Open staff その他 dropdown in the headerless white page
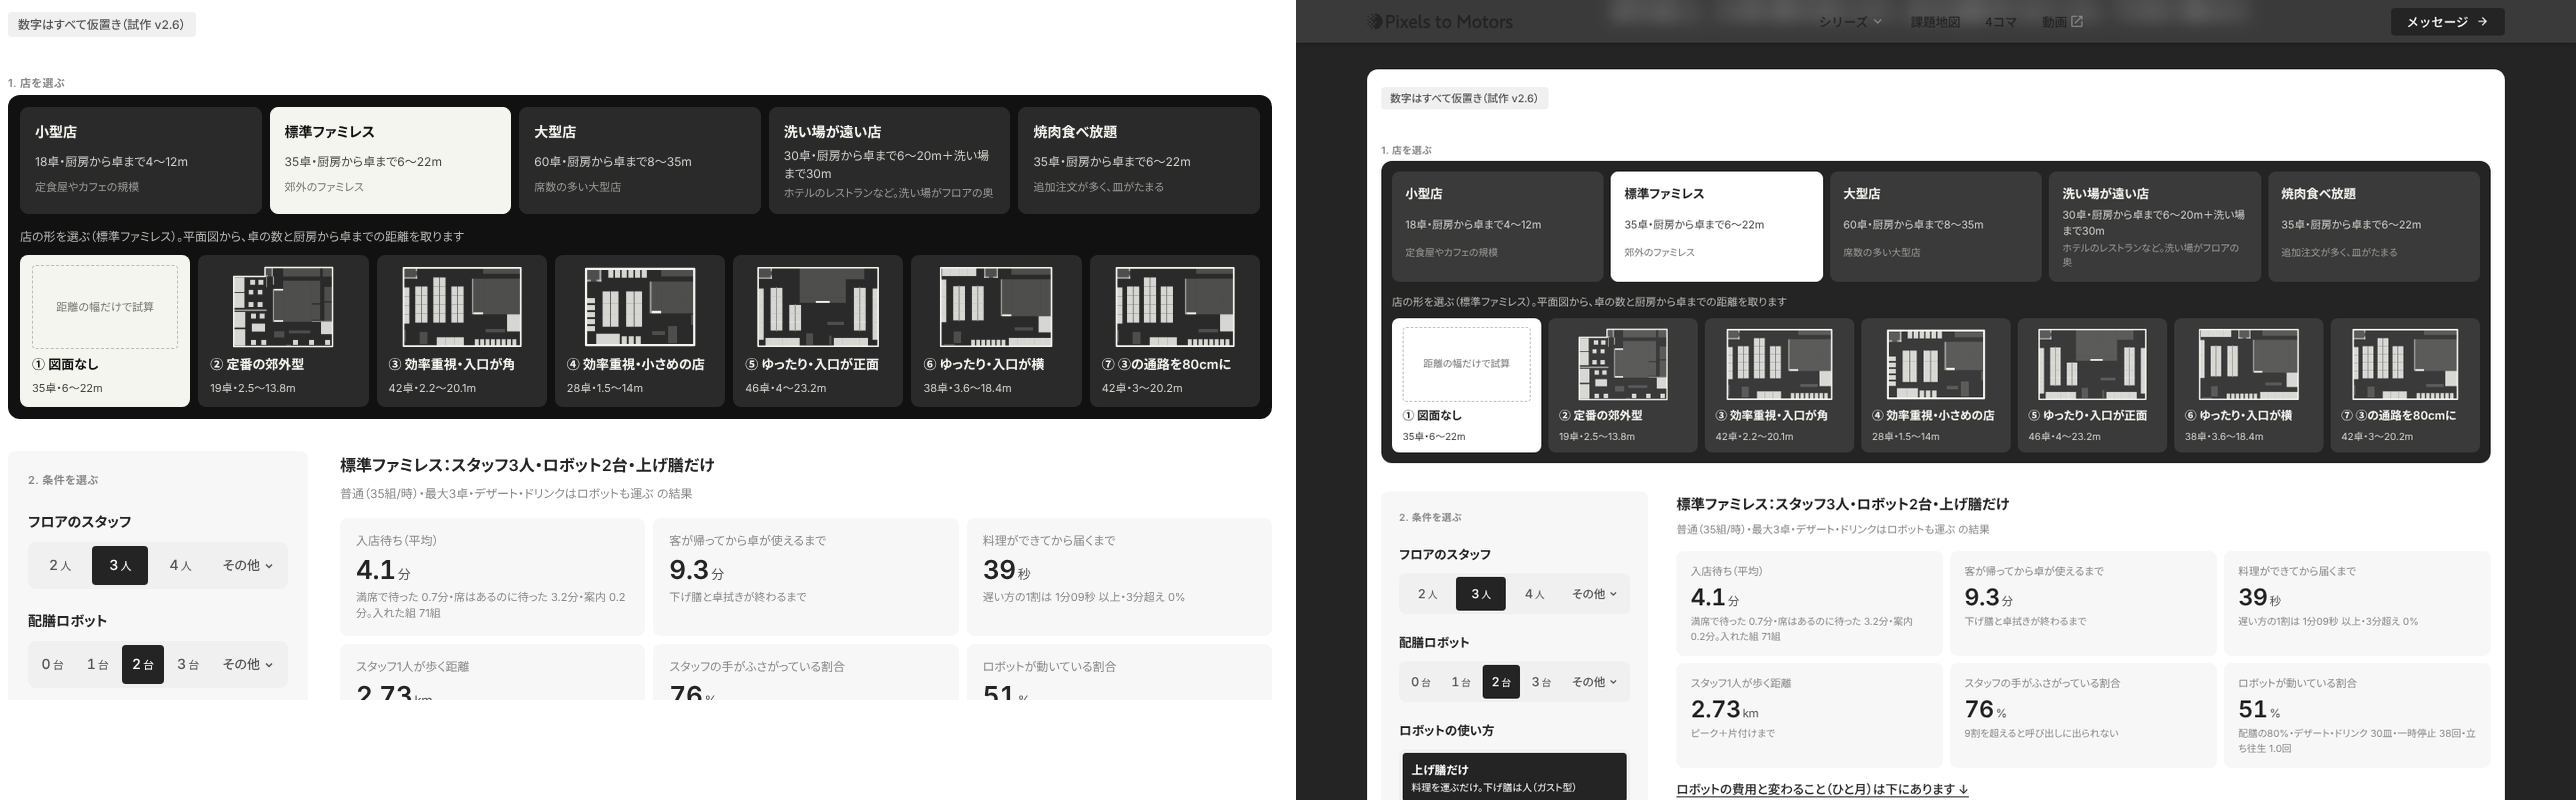The image size is (2576, 800). point(248,565)
